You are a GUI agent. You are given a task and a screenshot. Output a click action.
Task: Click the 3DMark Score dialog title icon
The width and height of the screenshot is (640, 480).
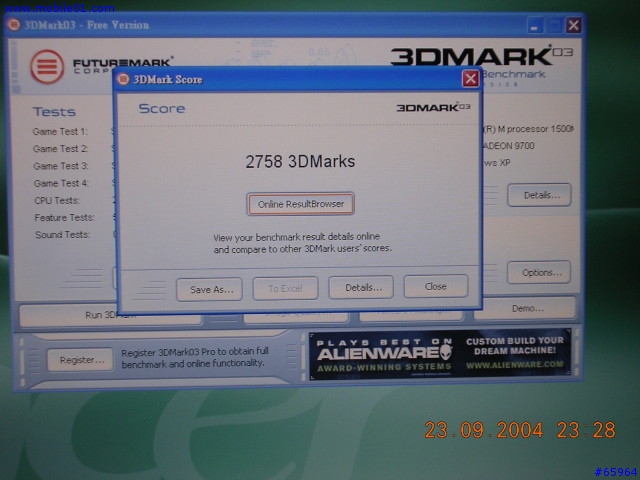coord(123,79)
